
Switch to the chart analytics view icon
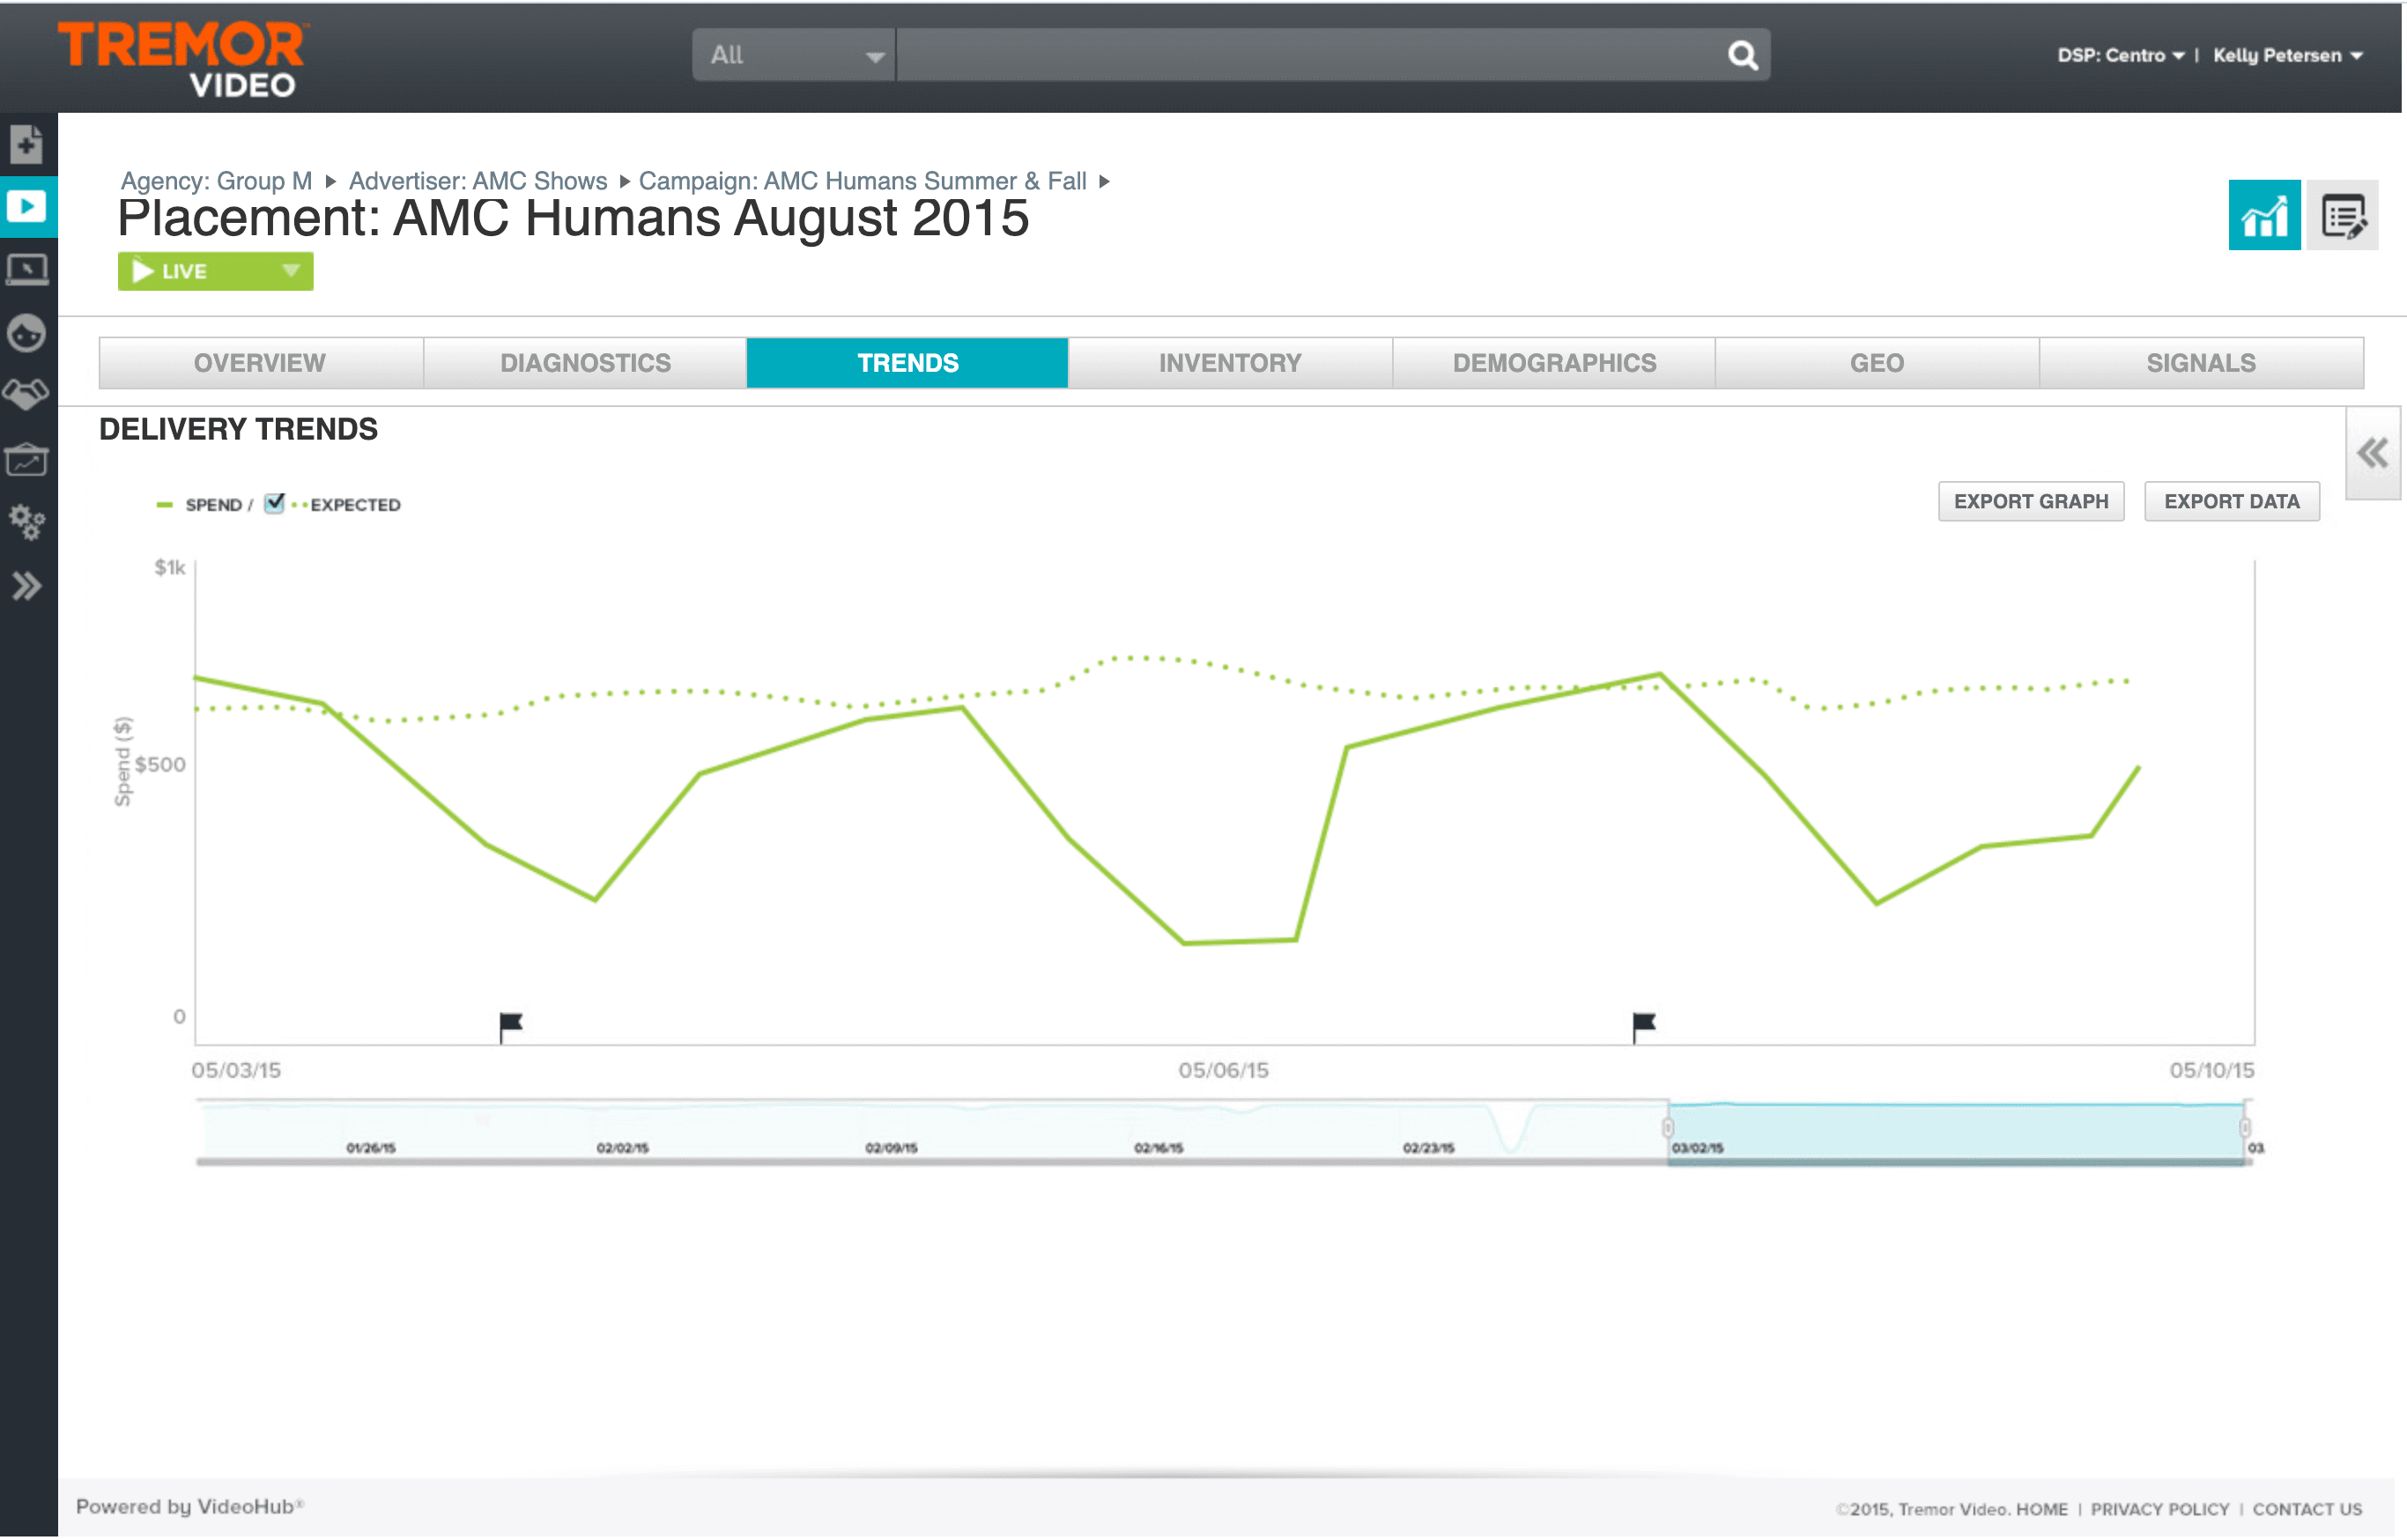(2264, 216)
